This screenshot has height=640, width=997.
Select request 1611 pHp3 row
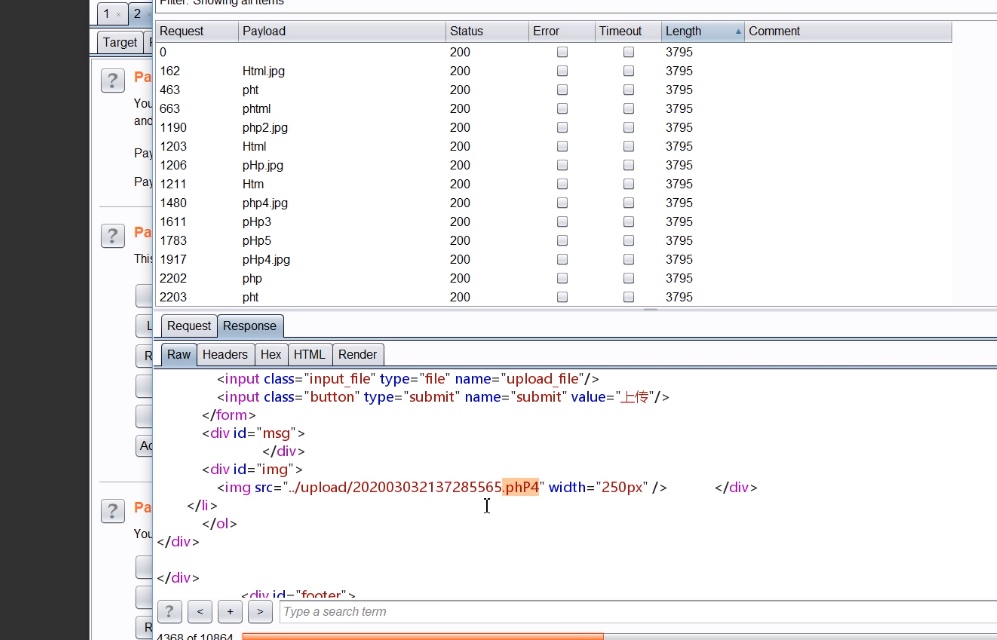coord(553,222)
